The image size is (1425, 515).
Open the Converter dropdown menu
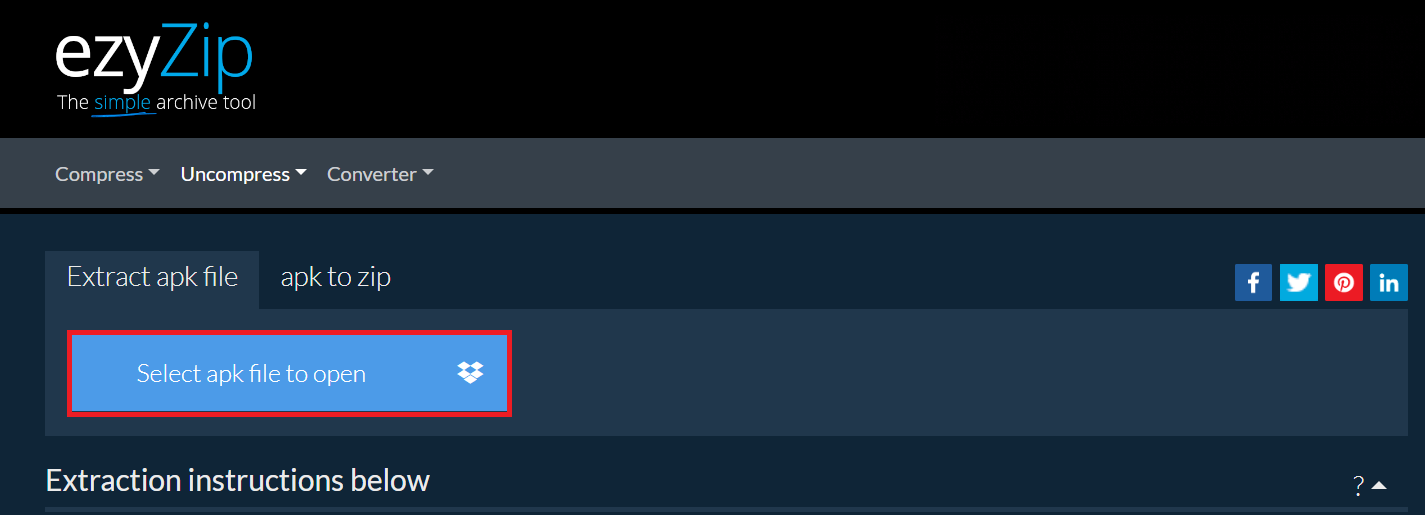pyautogui.click(x=380, y=174)
